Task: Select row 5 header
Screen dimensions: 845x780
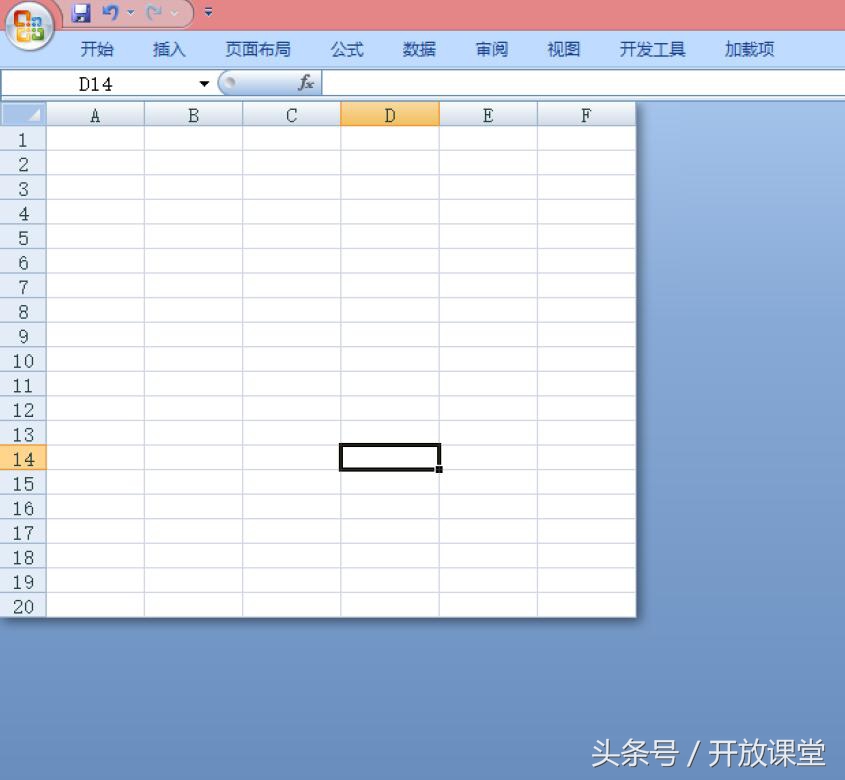Action: click(x=23, y=237)
